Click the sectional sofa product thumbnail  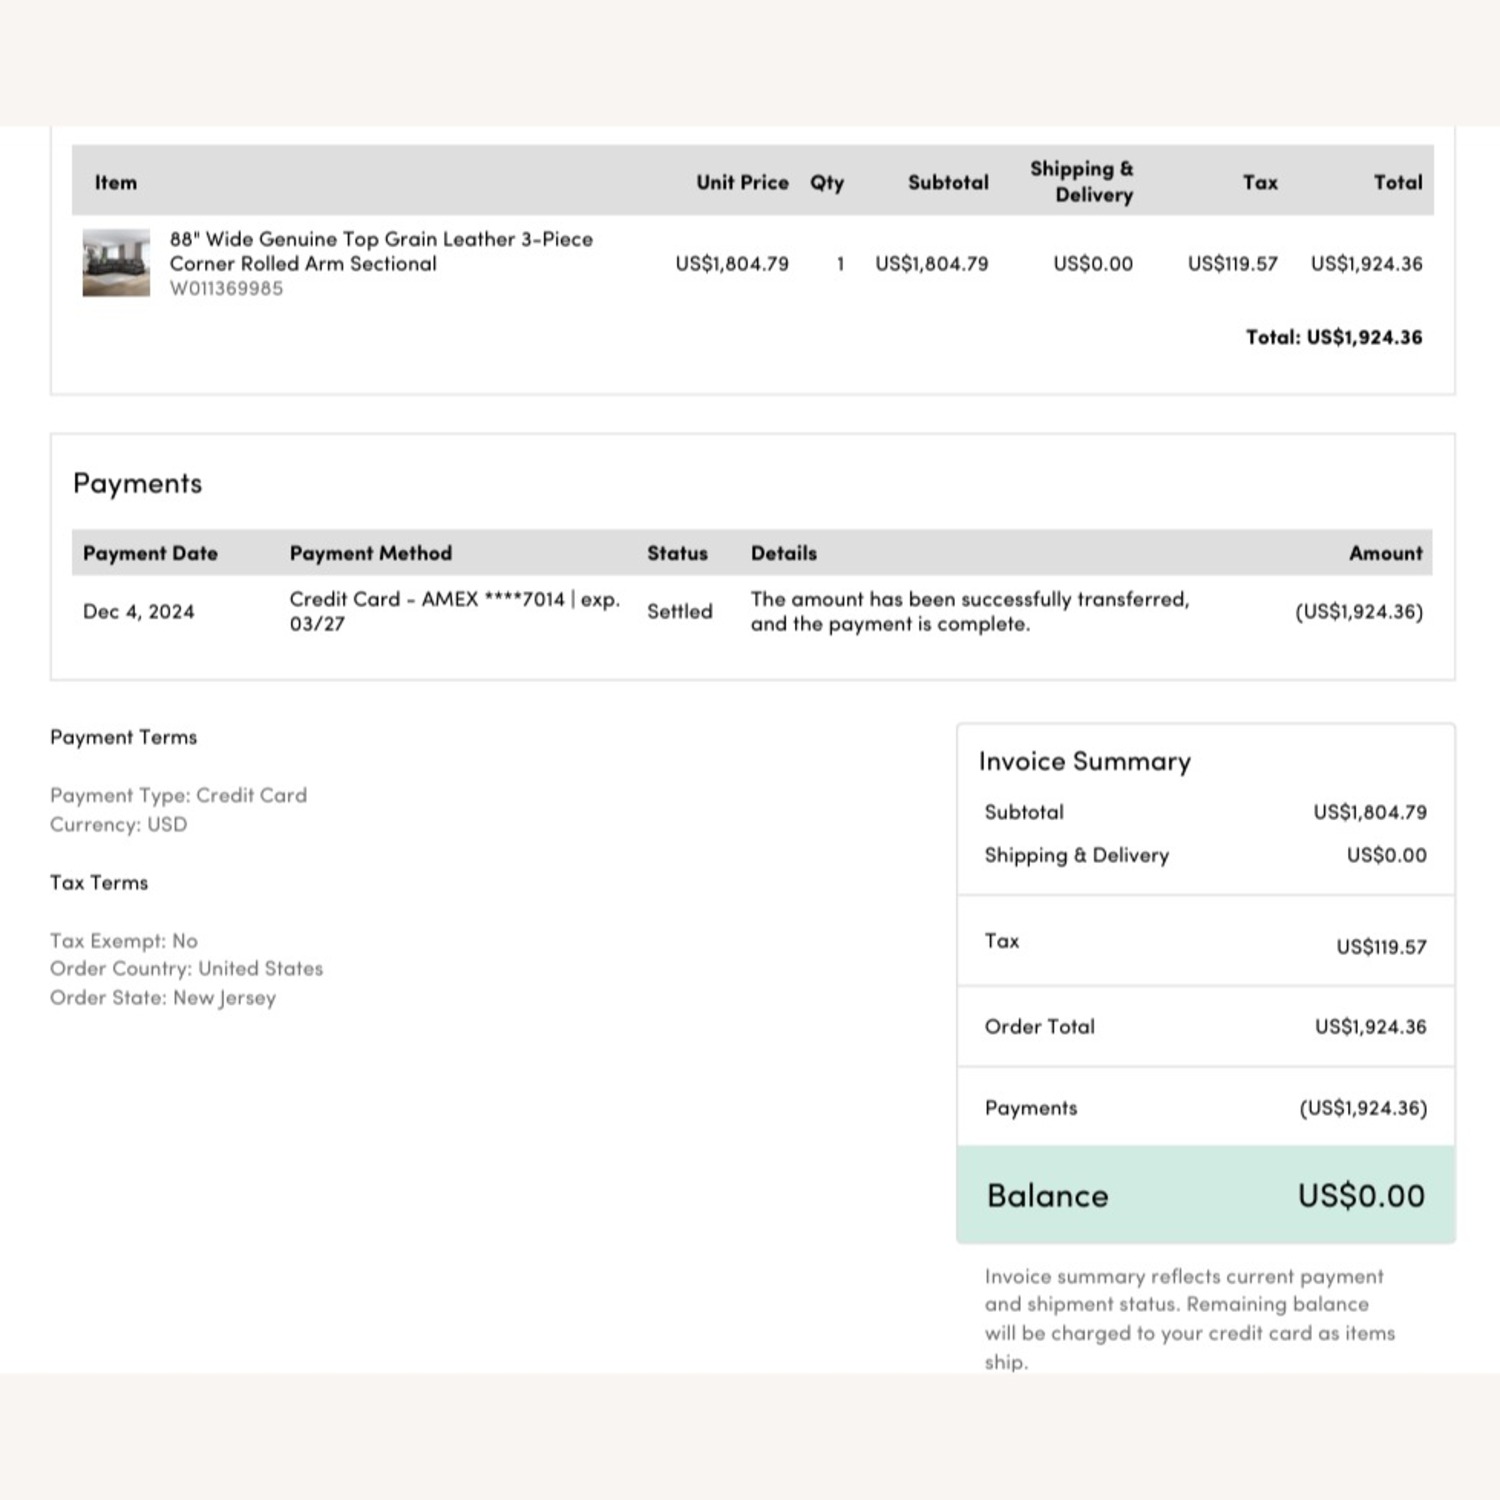[x=116, y=263]
